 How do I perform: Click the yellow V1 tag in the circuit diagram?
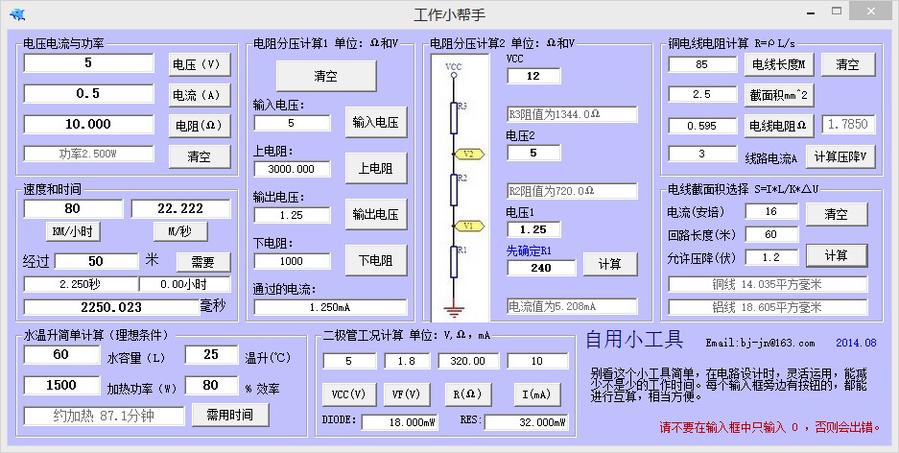click(x=469, y=226)
